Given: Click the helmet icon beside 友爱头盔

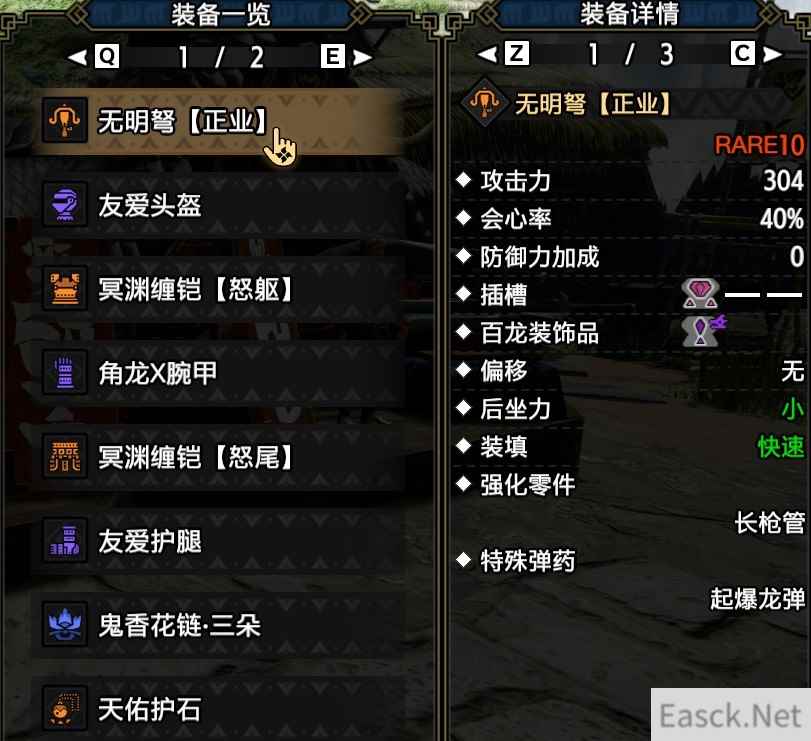Looking at the screenshot, I should tap(65, 205).
